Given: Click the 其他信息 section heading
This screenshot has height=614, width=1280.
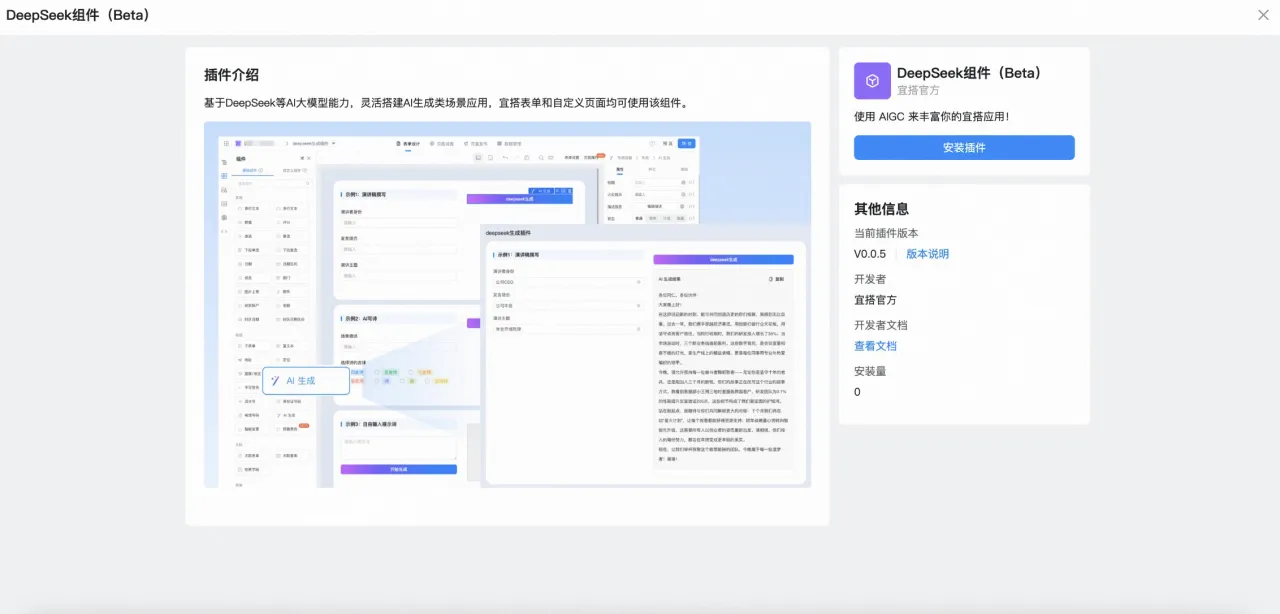Looking at the screenshot, I should (x=881, y=209).
